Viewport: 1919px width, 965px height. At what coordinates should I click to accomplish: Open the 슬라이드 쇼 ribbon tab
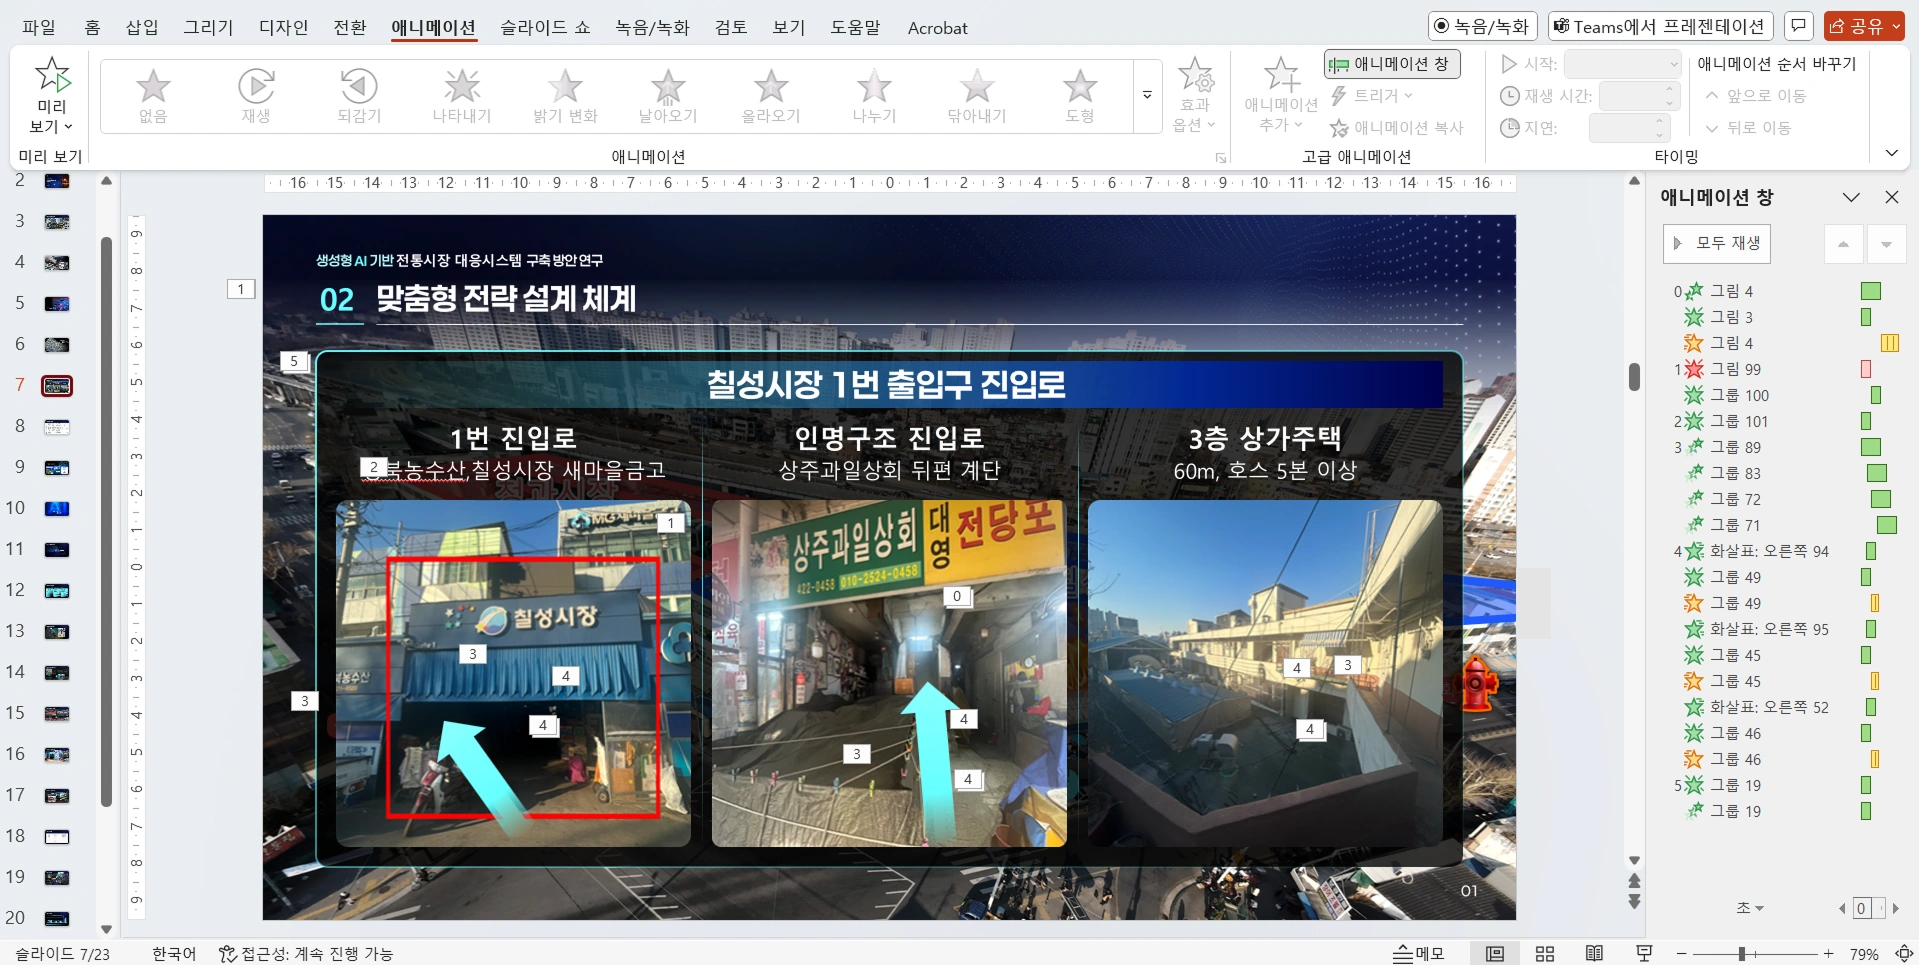[545, 28]
